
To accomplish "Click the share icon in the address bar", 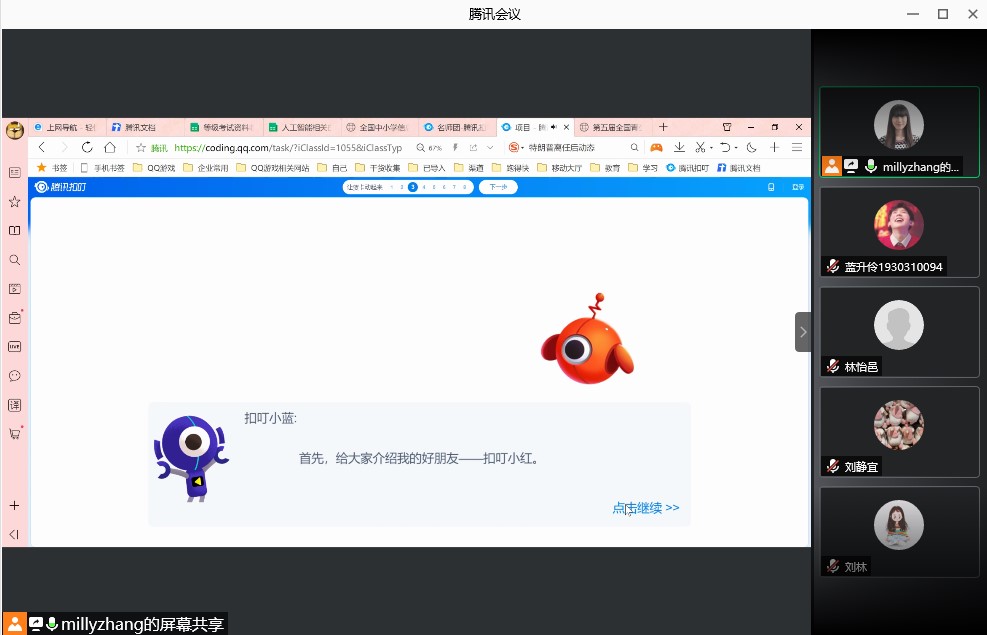I will pos(473,147).
